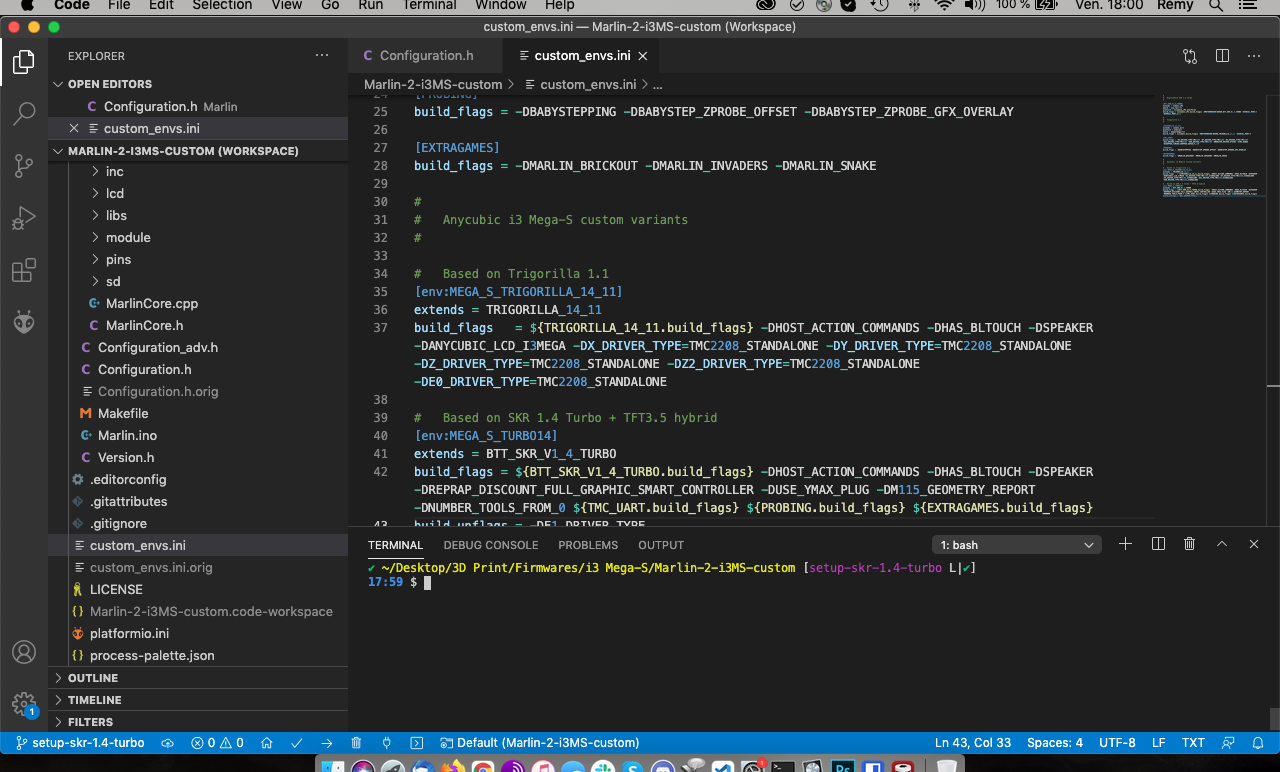The image size is (1280, 772).
Task: Click cloud sync changes icon in status bar
Action: click(168, 743)
